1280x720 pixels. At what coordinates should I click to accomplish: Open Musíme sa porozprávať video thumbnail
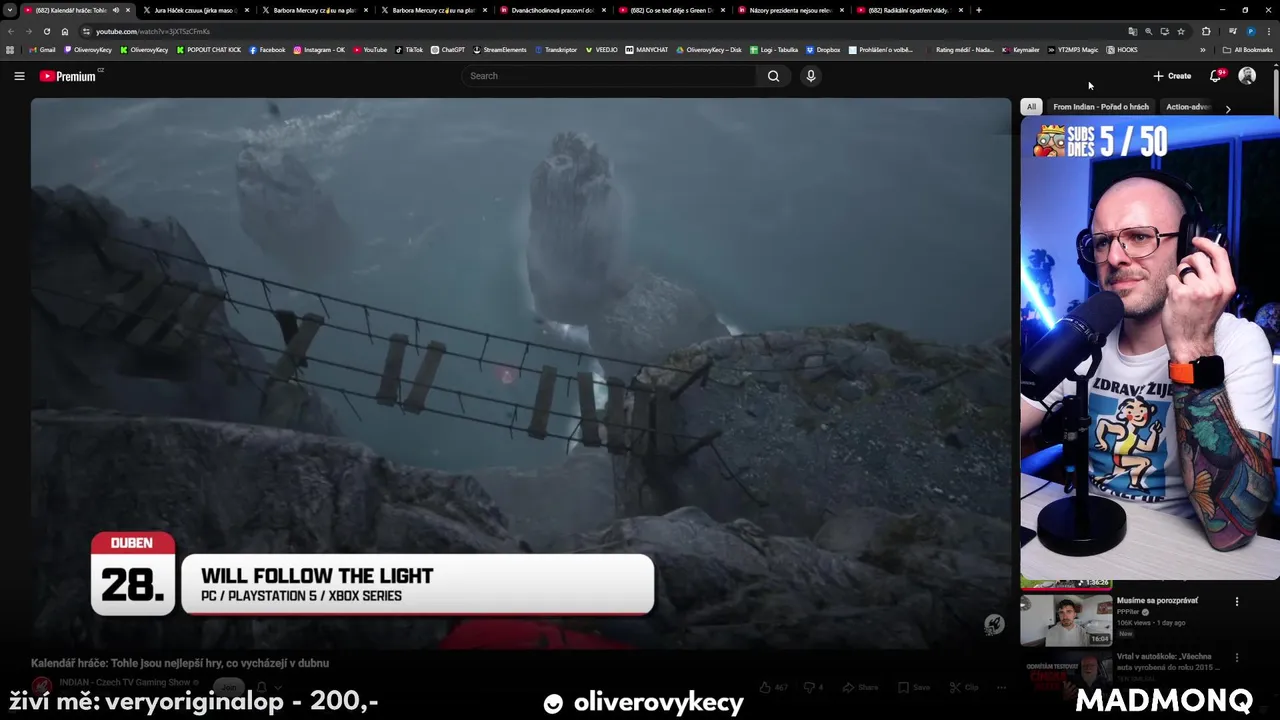[1066, 620]
